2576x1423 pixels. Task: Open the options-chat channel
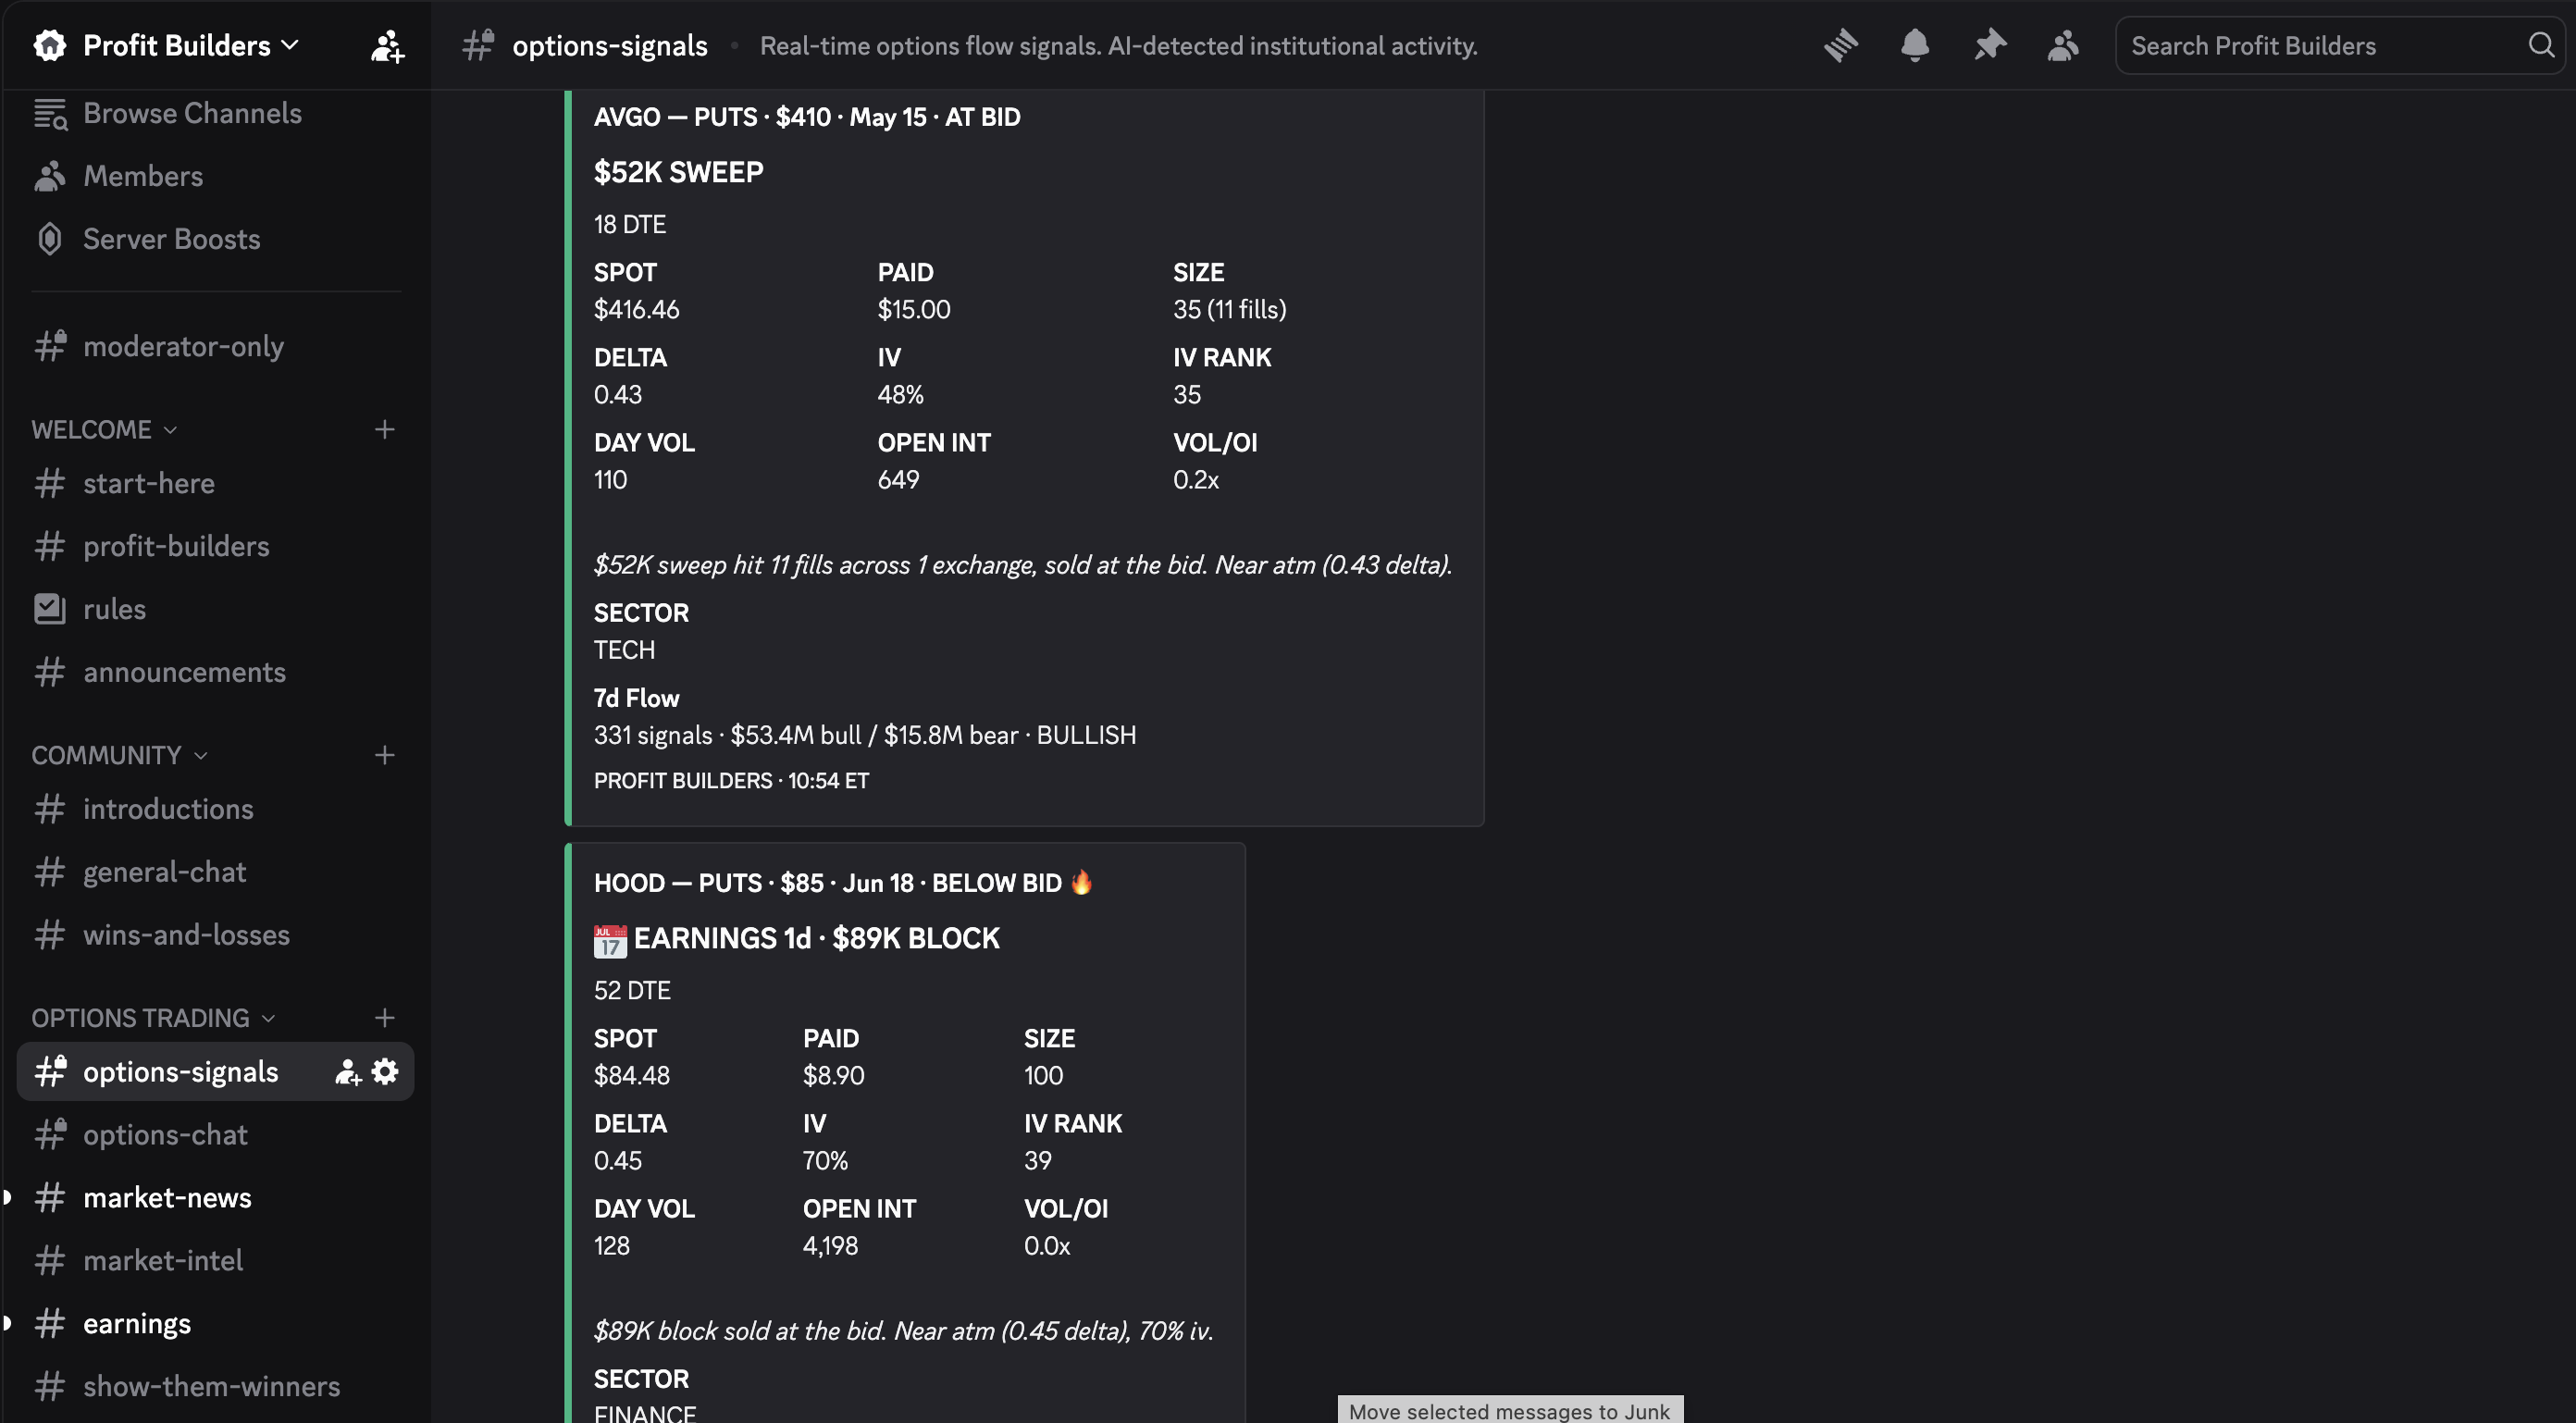pyautogui.click(x=216, y=1135)
